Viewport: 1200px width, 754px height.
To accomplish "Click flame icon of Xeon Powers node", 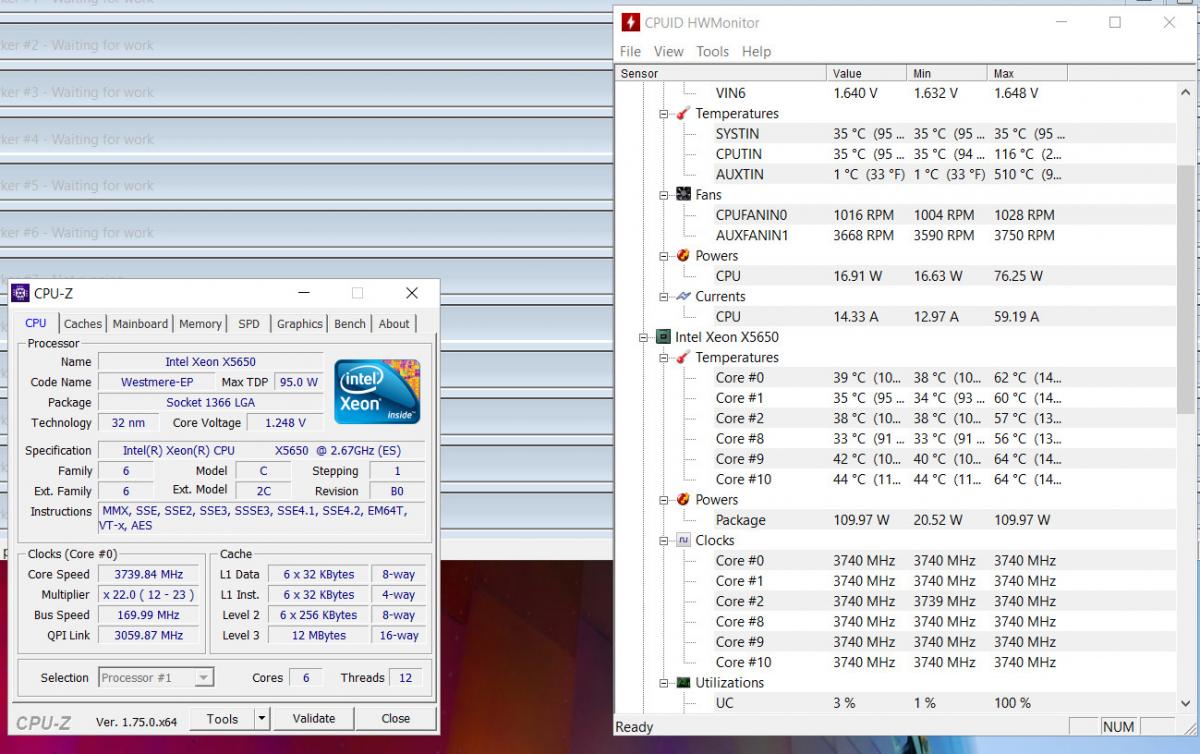I will pos(682,500).
